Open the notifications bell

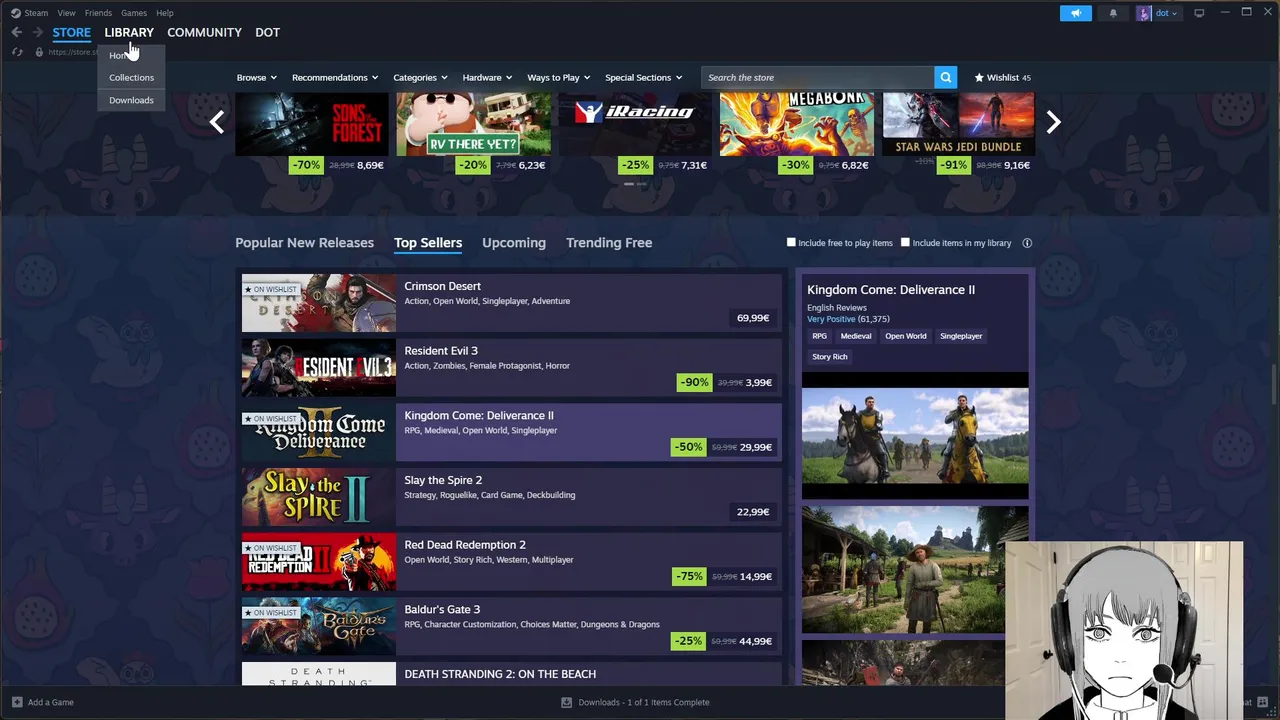pos(1113,13)
